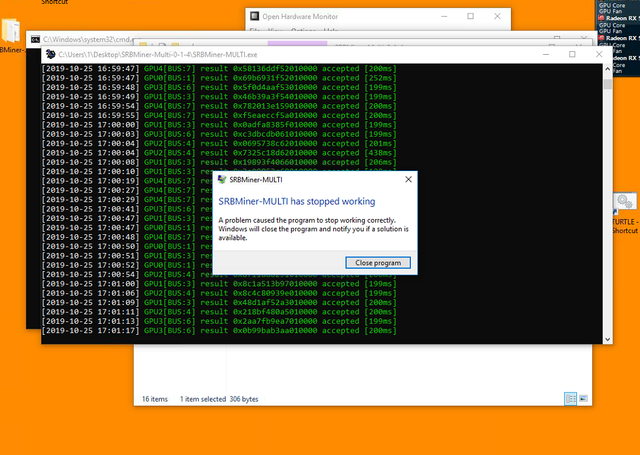
Task: Click log row with result 0x2aa7fb9ea7010000
Action: (219, 322)
